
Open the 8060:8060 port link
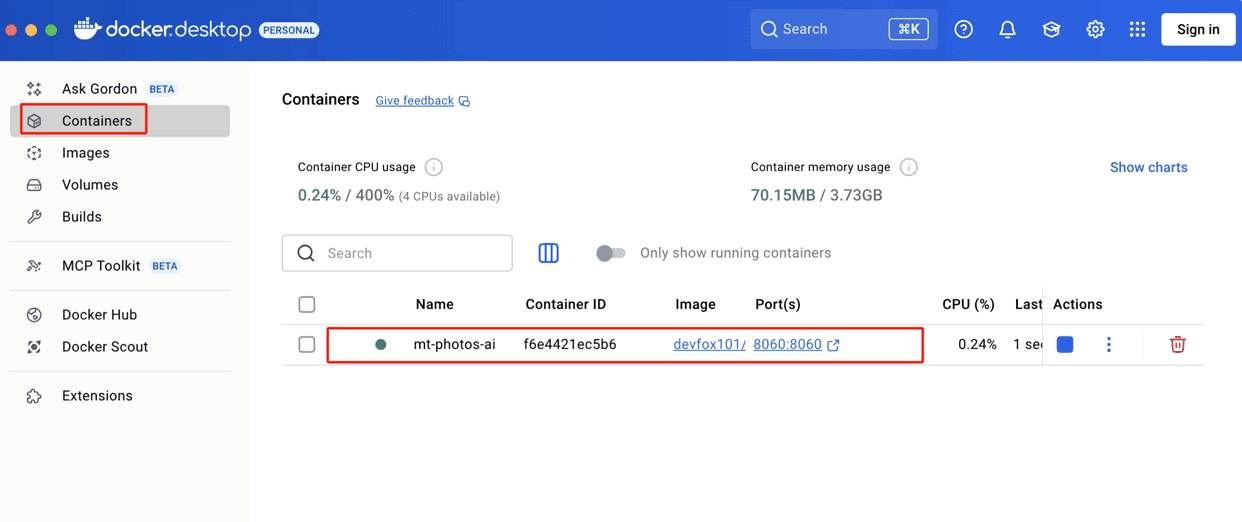pyautogui.click(x=787, y=344)
